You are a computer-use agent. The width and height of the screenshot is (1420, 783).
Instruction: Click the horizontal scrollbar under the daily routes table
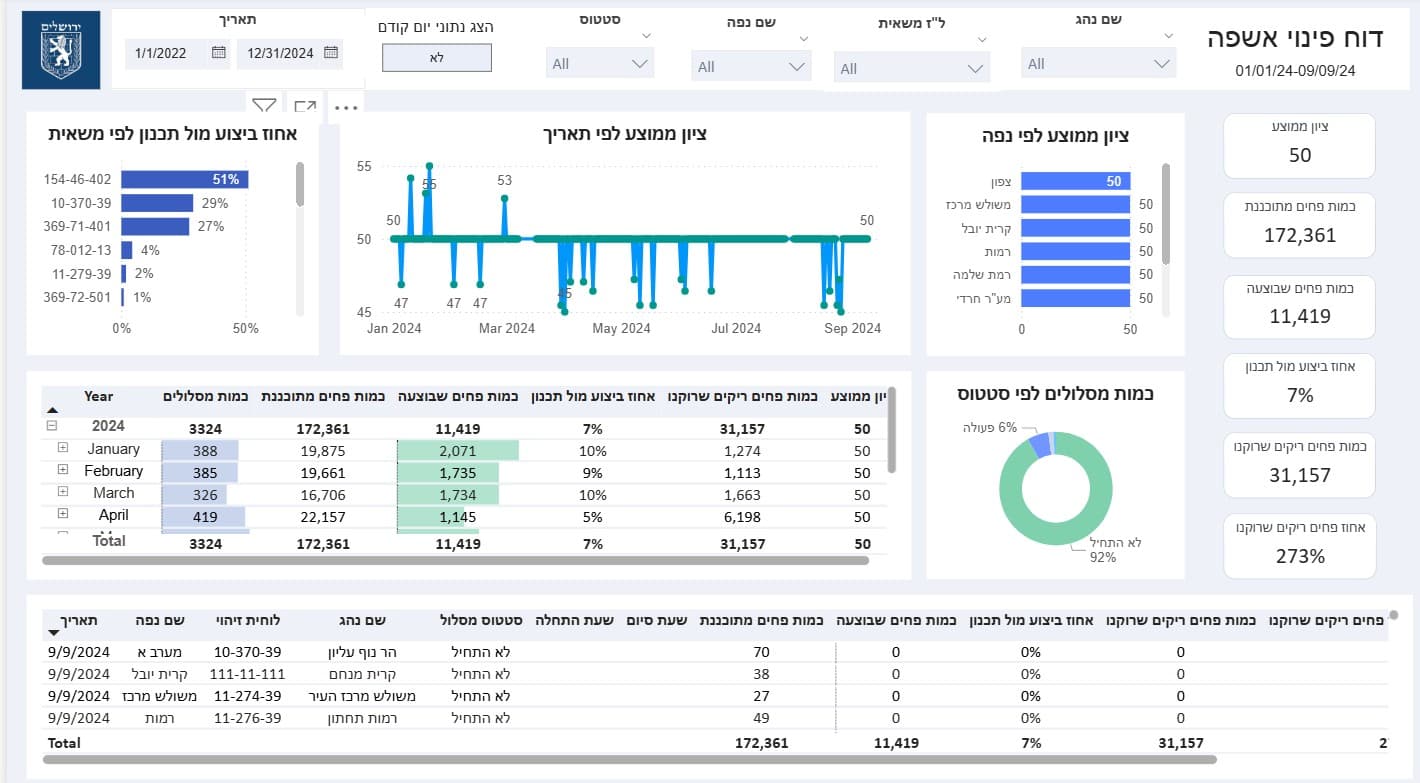click(630, 760)
